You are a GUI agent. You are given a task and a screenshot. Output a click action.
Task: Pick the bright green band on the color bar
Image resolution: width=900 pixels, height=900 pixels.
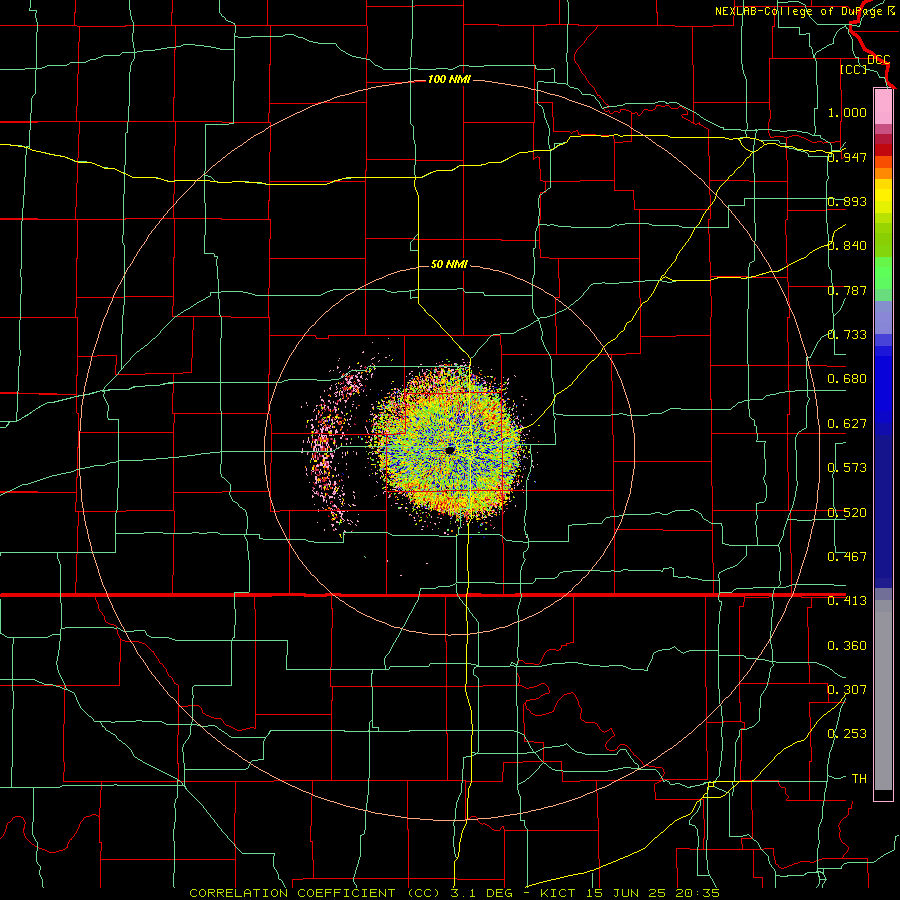click(x=883, y=273)
